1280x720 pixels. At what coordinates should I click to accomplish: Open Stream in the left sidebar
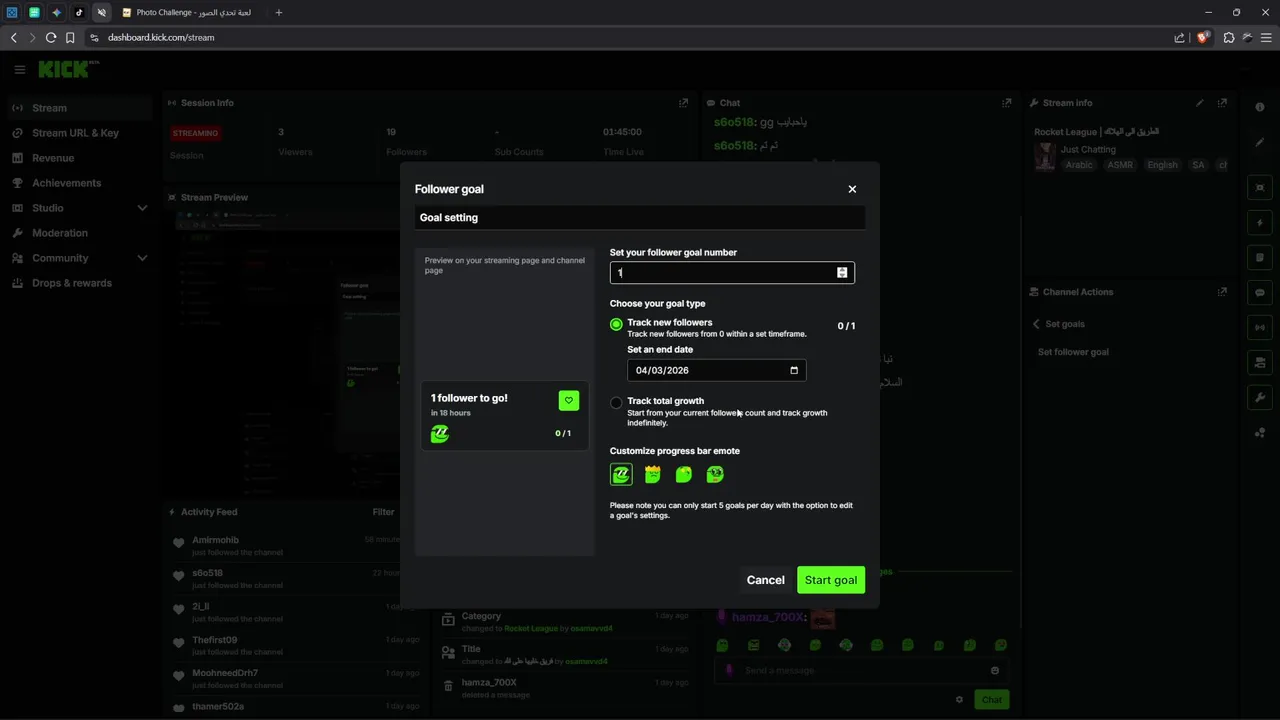(x=80, y=108)
